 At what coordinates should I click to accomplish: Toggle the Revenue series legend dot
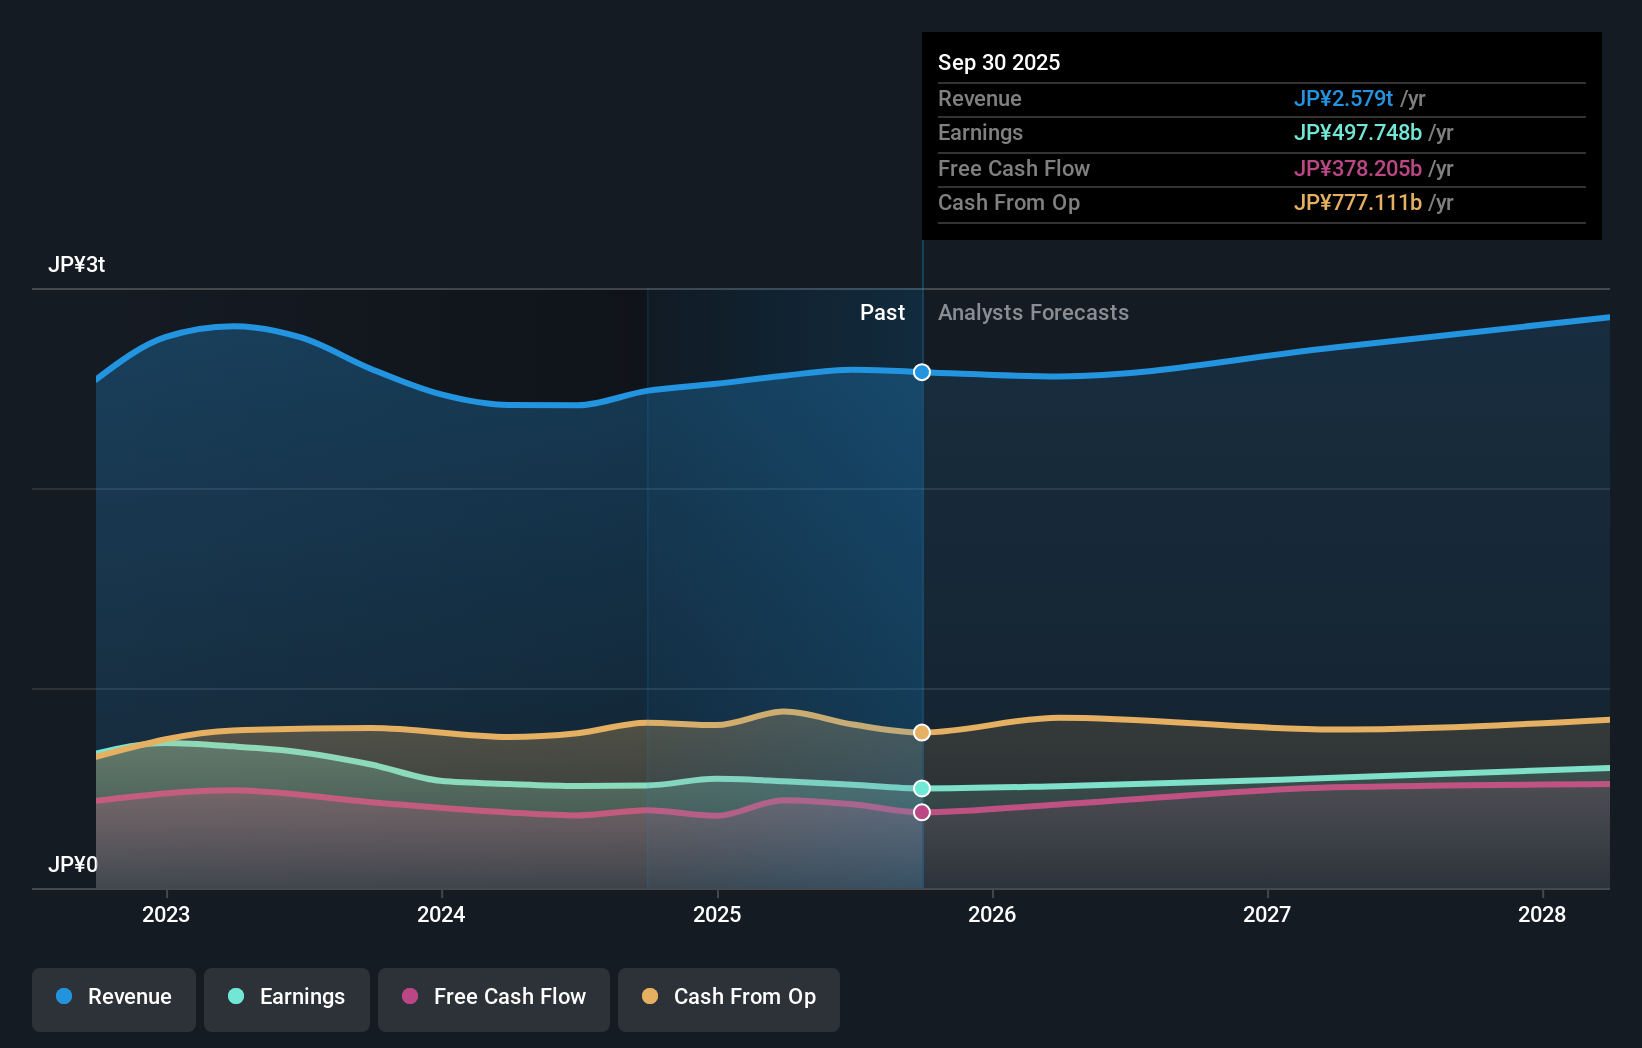coord(66,997)
